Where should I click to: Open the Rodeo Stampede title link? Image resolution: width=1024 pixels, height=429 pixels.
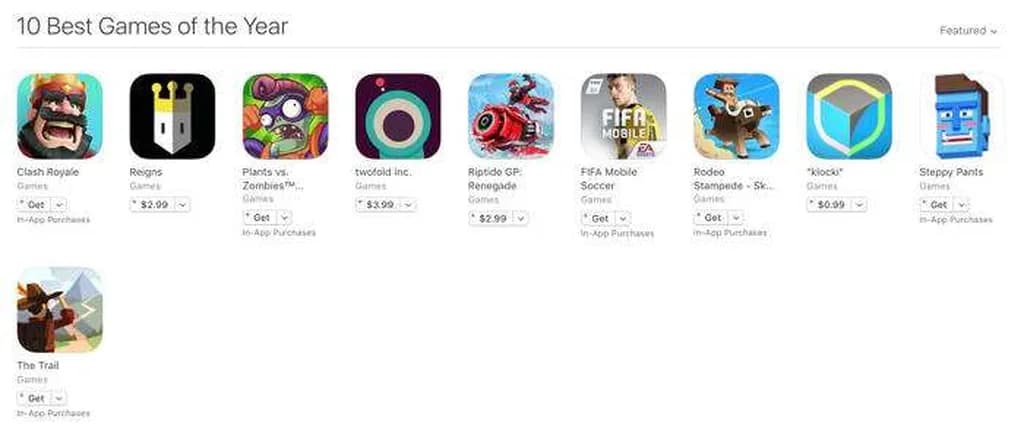tap(734, 179)
